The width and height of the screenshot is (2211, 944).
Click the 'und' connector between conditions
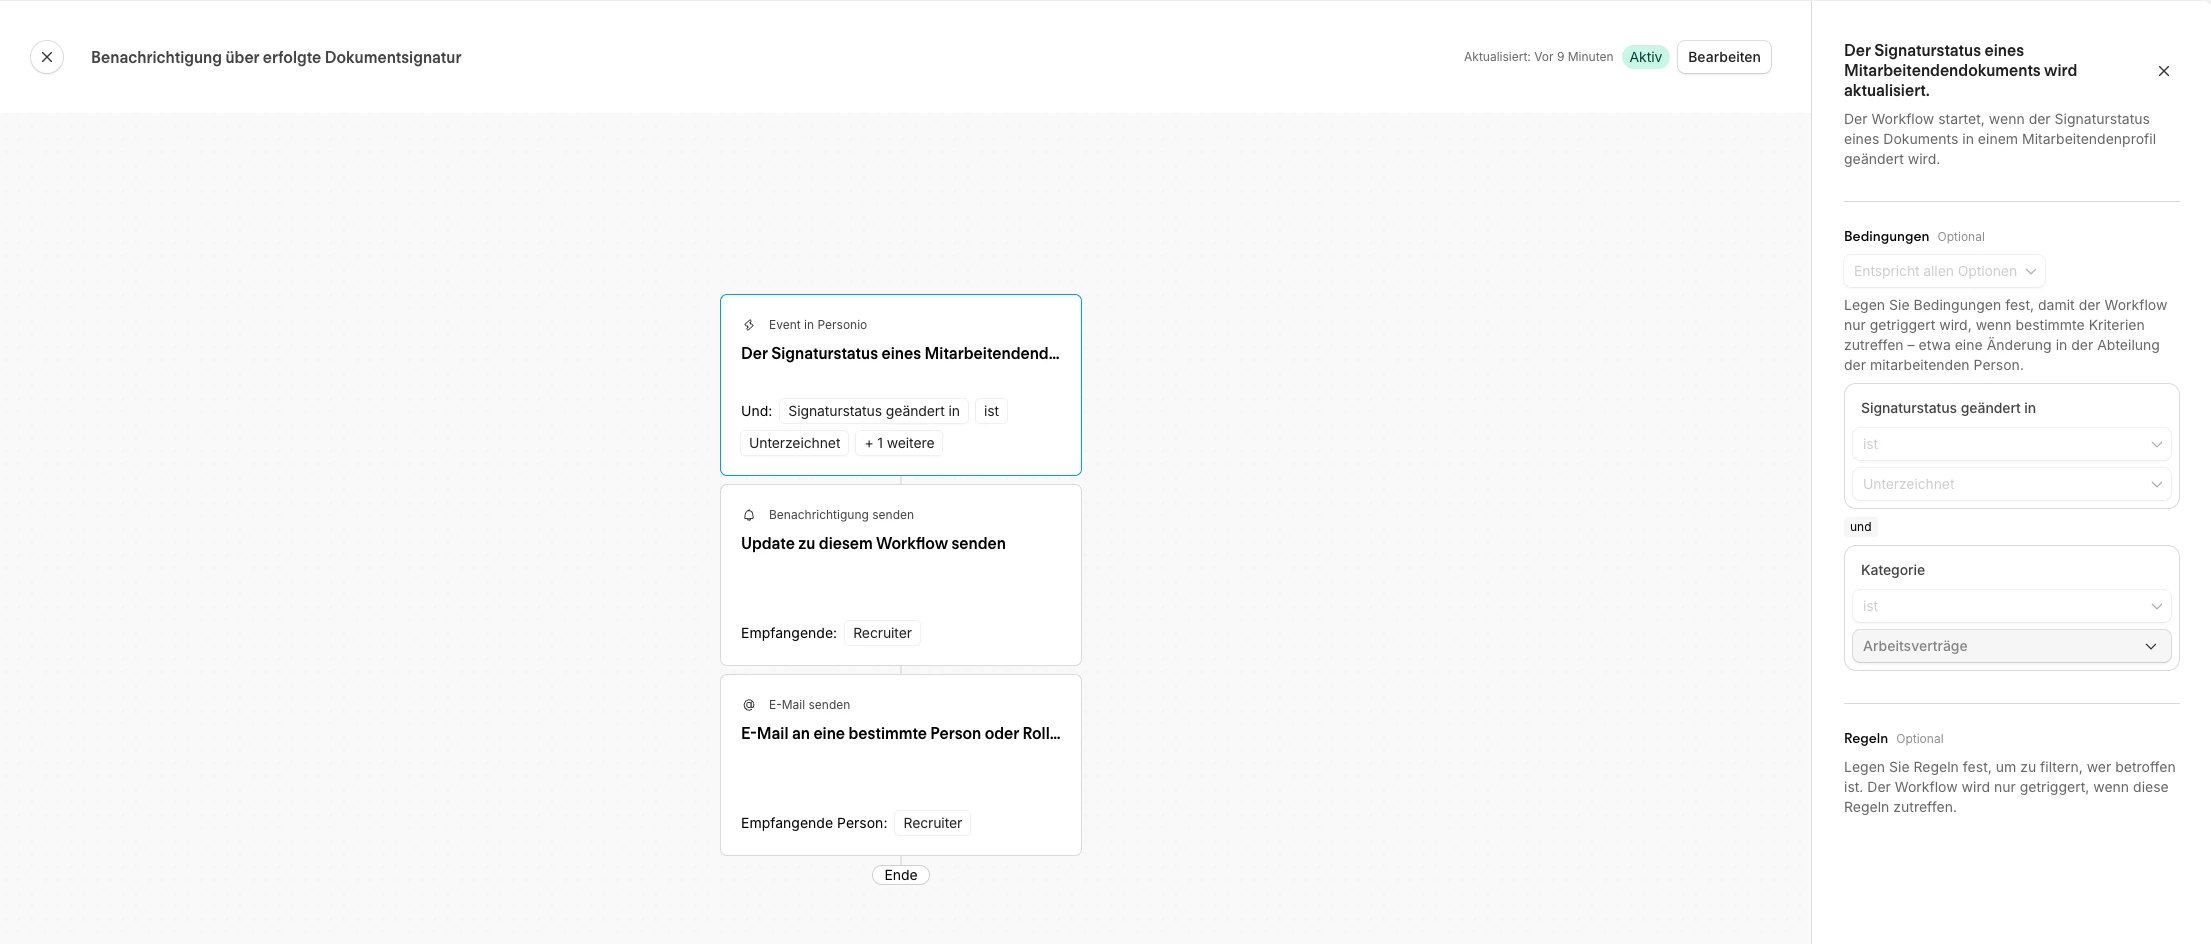tap(1861, 527)
